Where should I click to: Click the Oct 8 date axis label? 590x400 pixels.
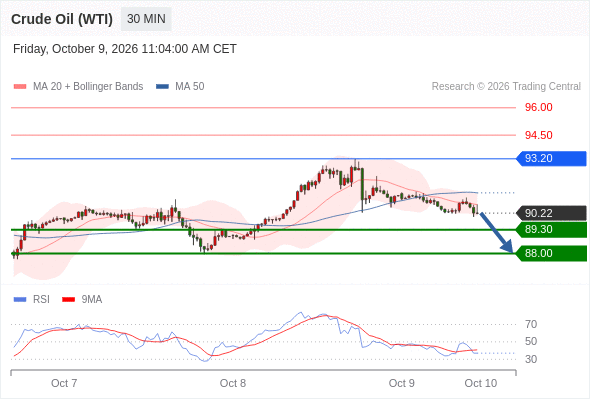233,383
